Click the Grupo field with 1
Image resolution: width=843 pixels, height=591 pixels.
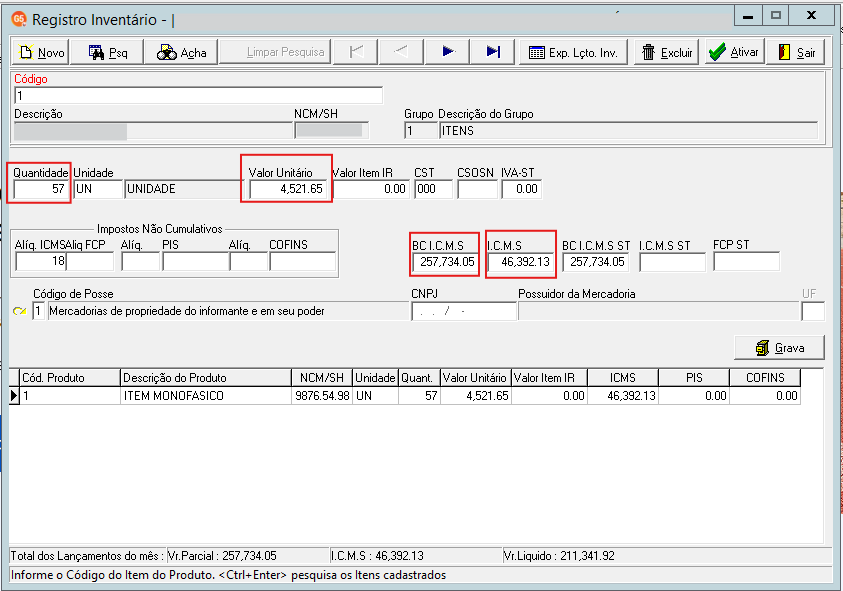click(x=421, y=131)
